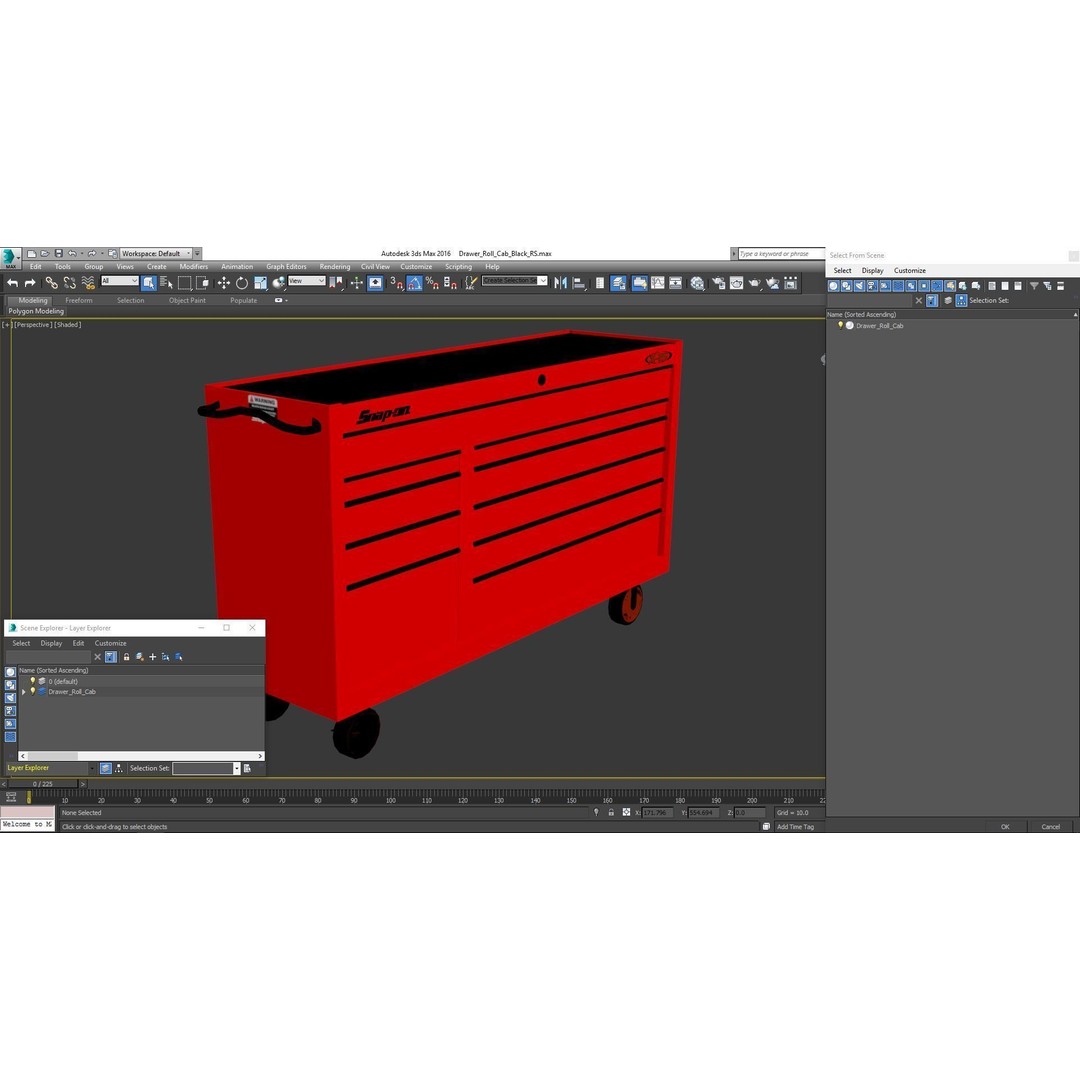Screen dimensions: 1080x1080
Task: Click the keyword search field
Action: point(781,253)
